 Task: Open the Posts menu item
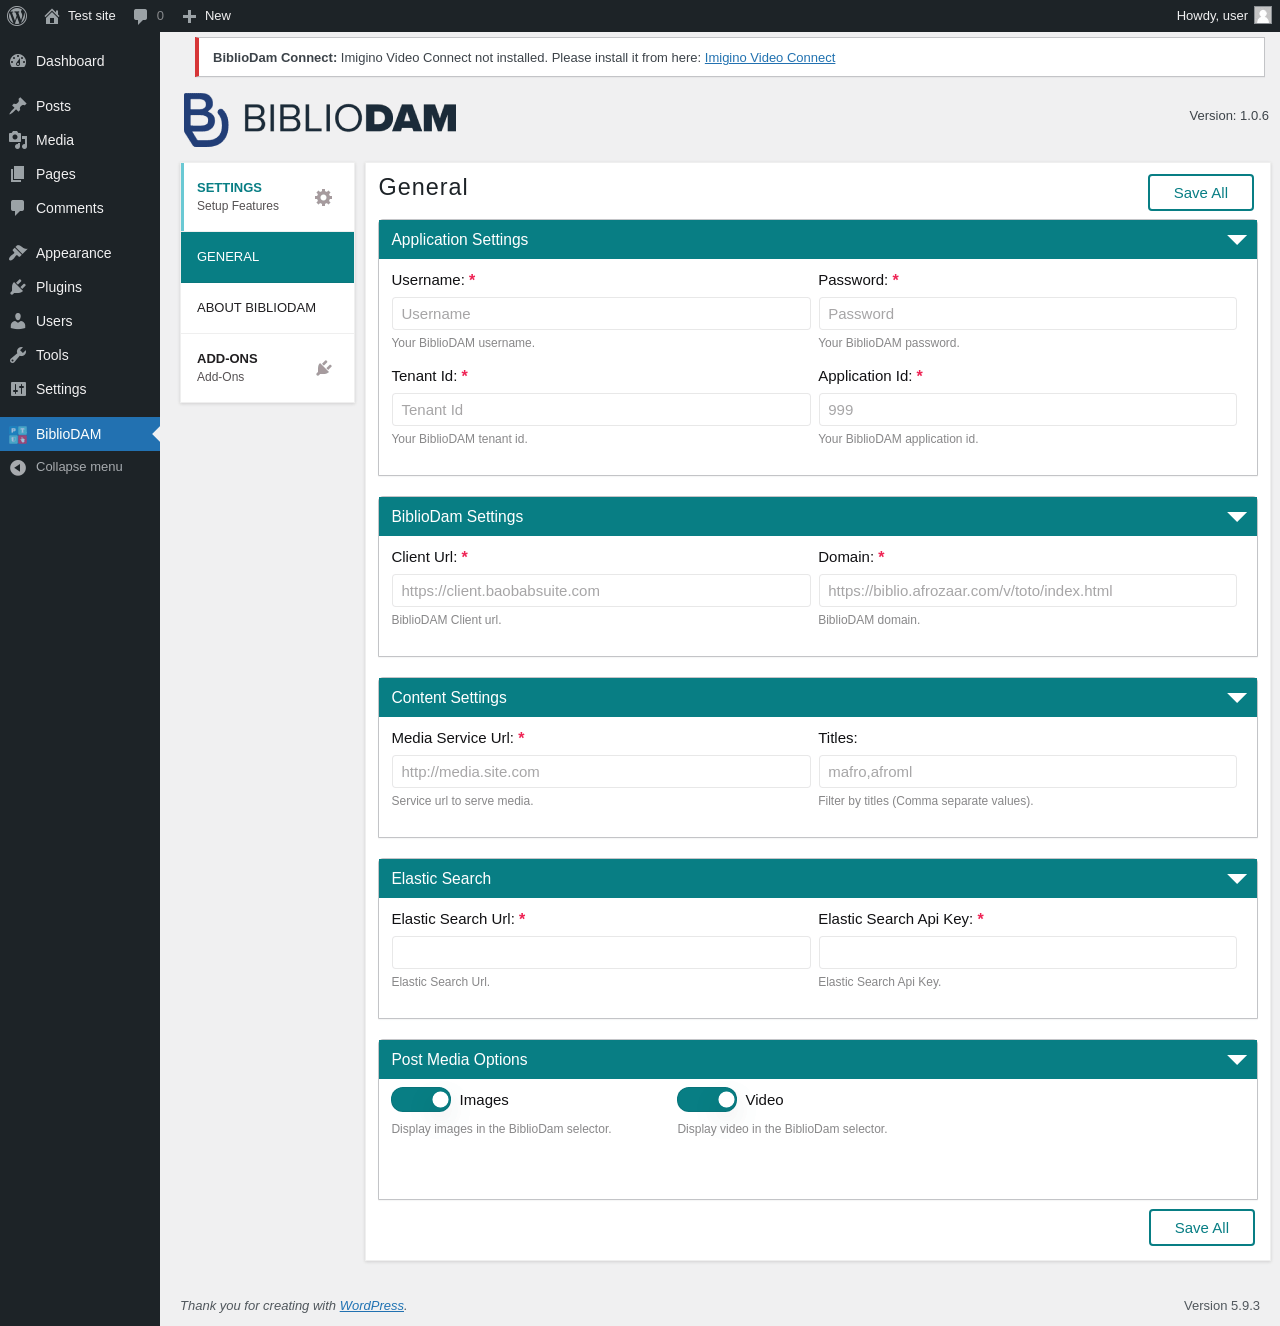80,106
